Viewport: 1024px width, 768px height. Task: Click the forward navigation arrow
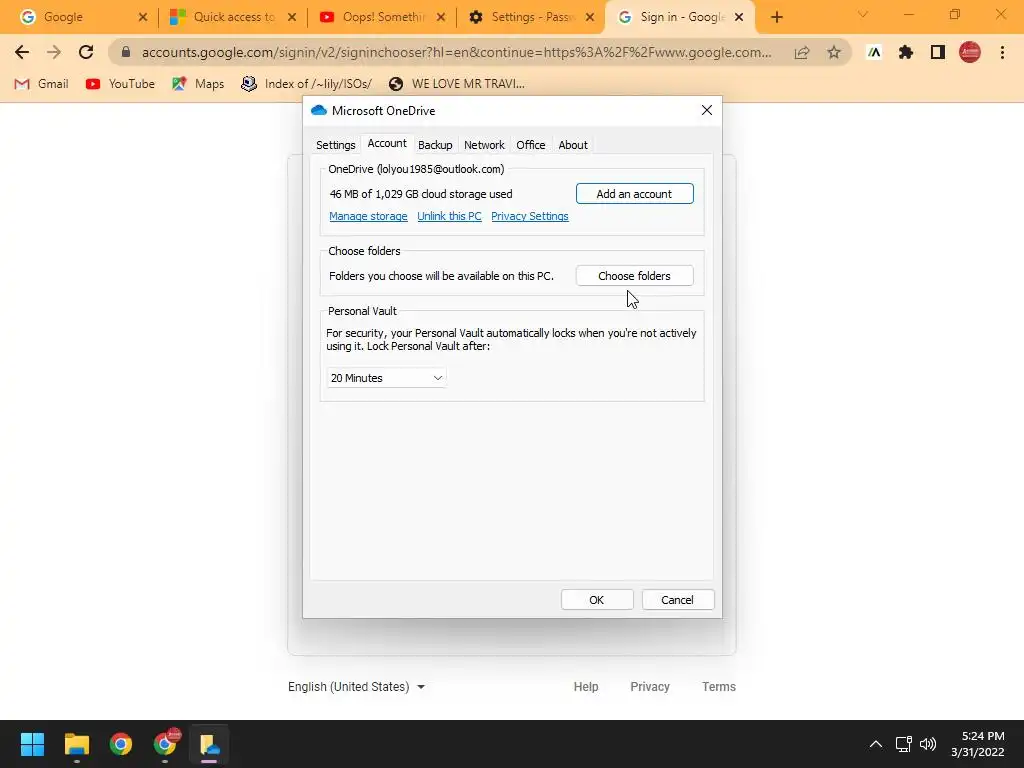[x=54, y=52]
